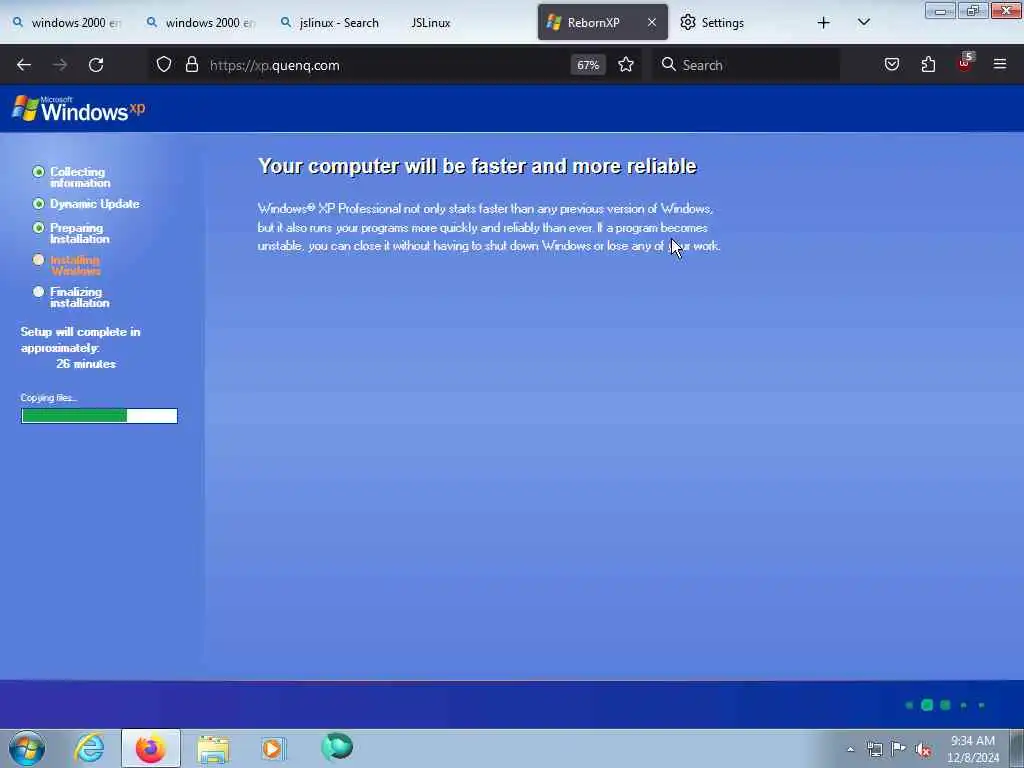Image resolution: width=1024 pixels, height=768 pixels.
Task: Click the '26 minutes' remaining text
Action: tap(86, 364)
